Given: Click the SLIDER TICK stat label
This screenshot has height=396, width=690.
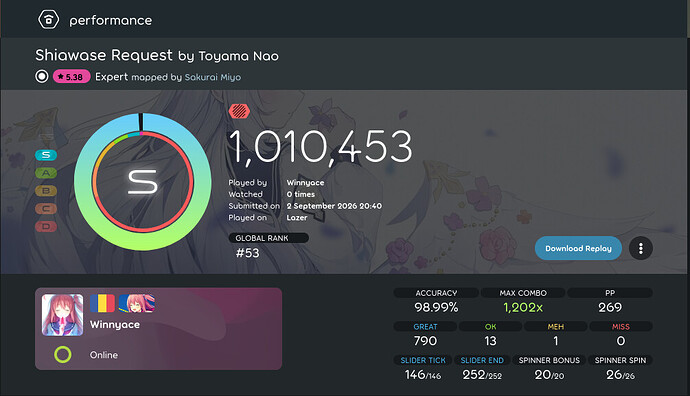Looking at the screenshot, I should point(423,360).
